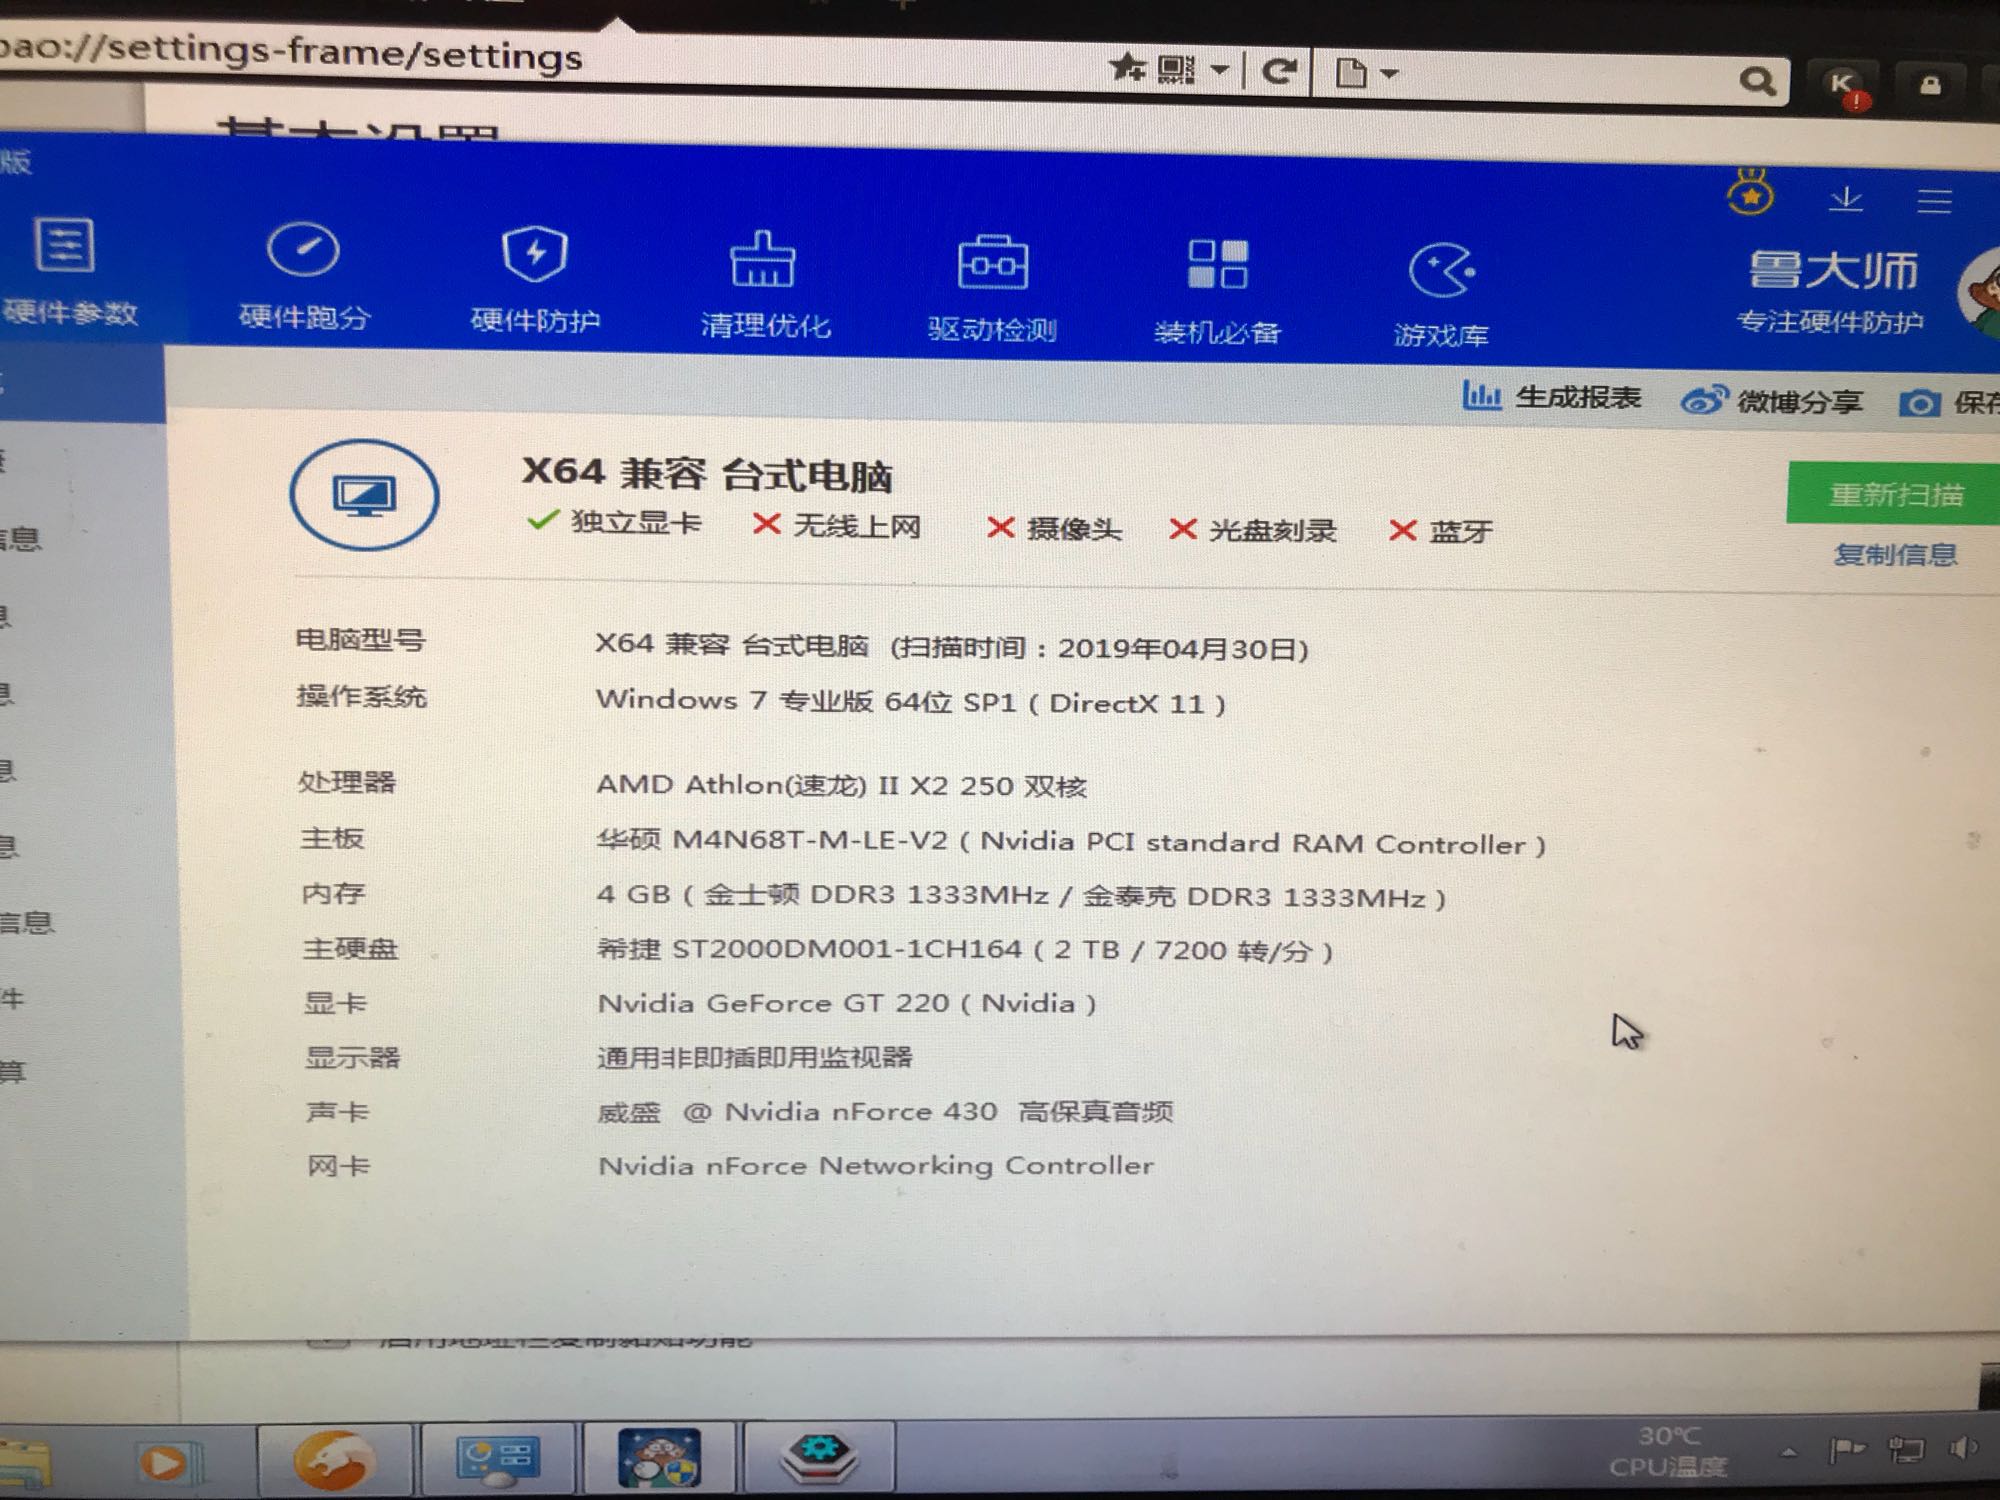Click the 重新扫描 rescan button

point(1895,494)
